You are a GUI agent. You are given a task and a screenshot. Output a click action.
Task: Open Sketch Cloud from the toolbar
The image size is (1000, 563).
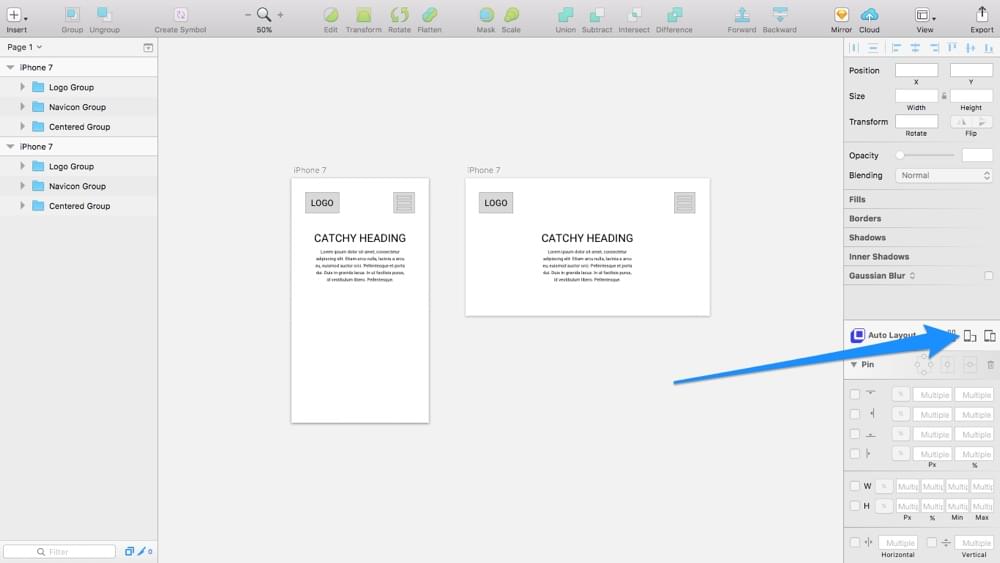tap(869, 15)
